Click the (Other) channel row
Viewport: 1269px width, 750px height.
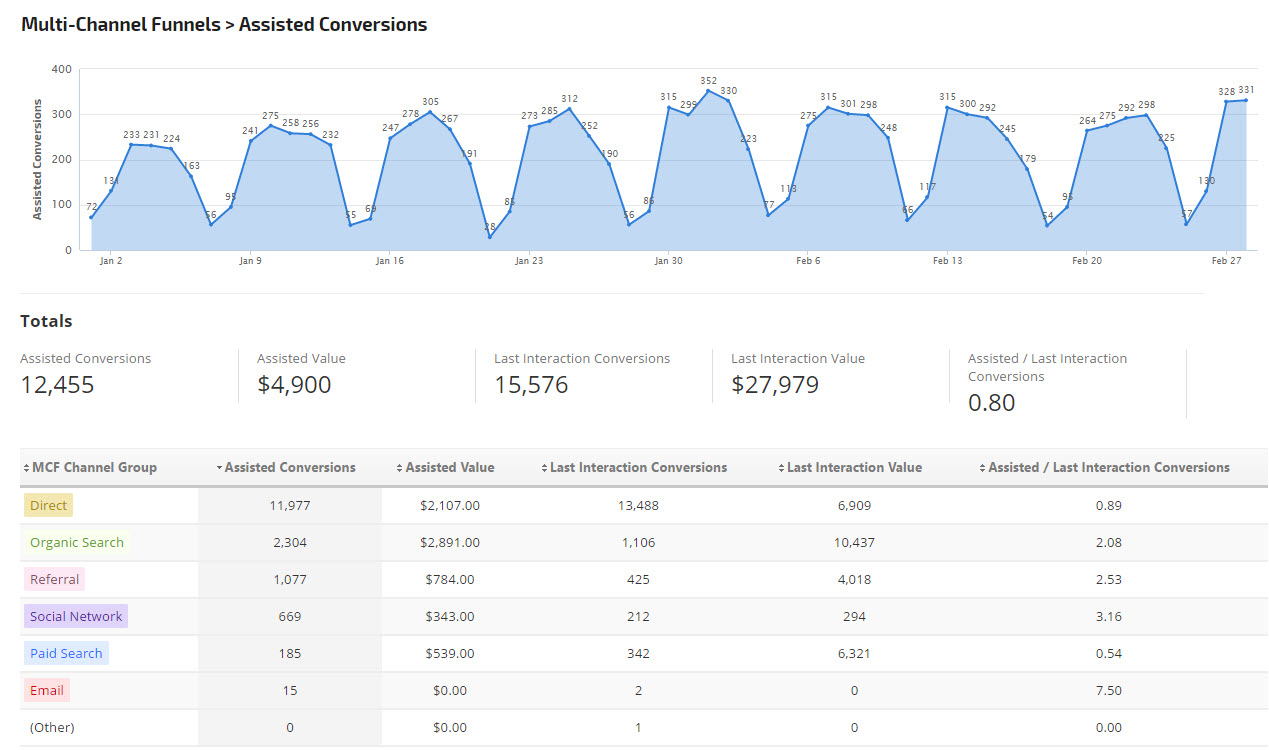tap(52, 727)
